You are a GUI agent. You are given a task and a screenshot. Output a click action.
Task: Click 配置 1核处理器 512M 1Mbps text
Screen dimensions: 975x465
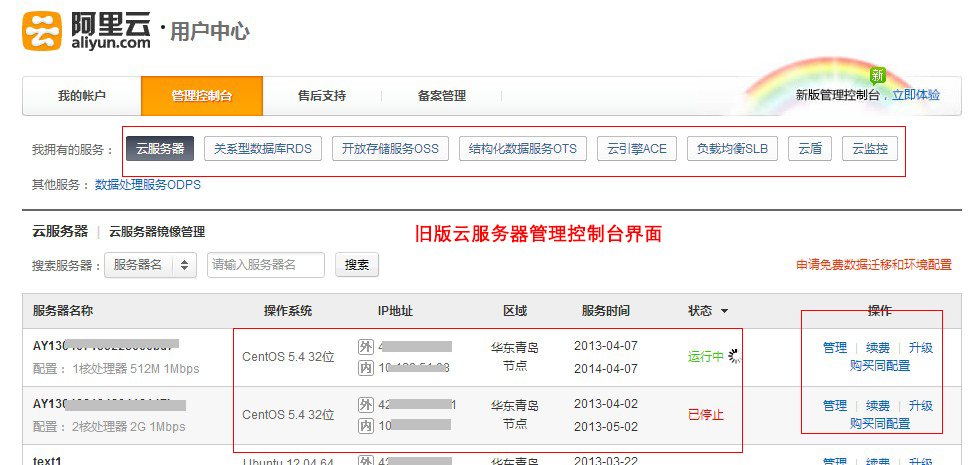(116, 369)
